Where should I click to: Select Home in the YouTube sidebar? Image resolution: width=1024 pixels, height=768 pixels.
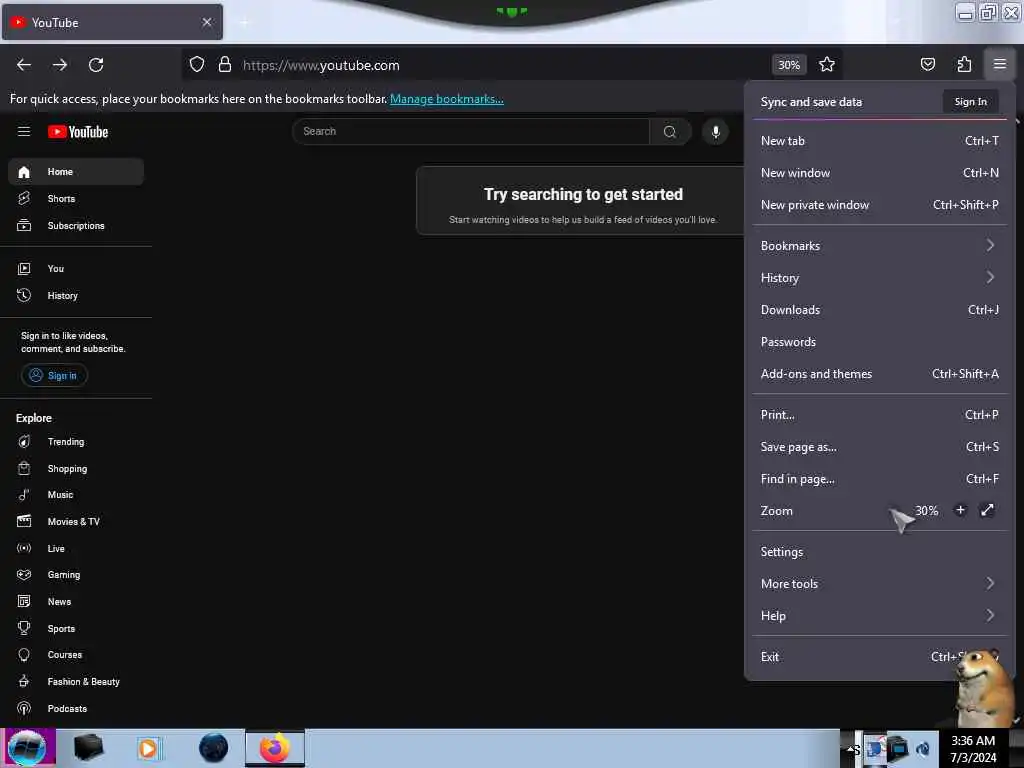[76, 172]
